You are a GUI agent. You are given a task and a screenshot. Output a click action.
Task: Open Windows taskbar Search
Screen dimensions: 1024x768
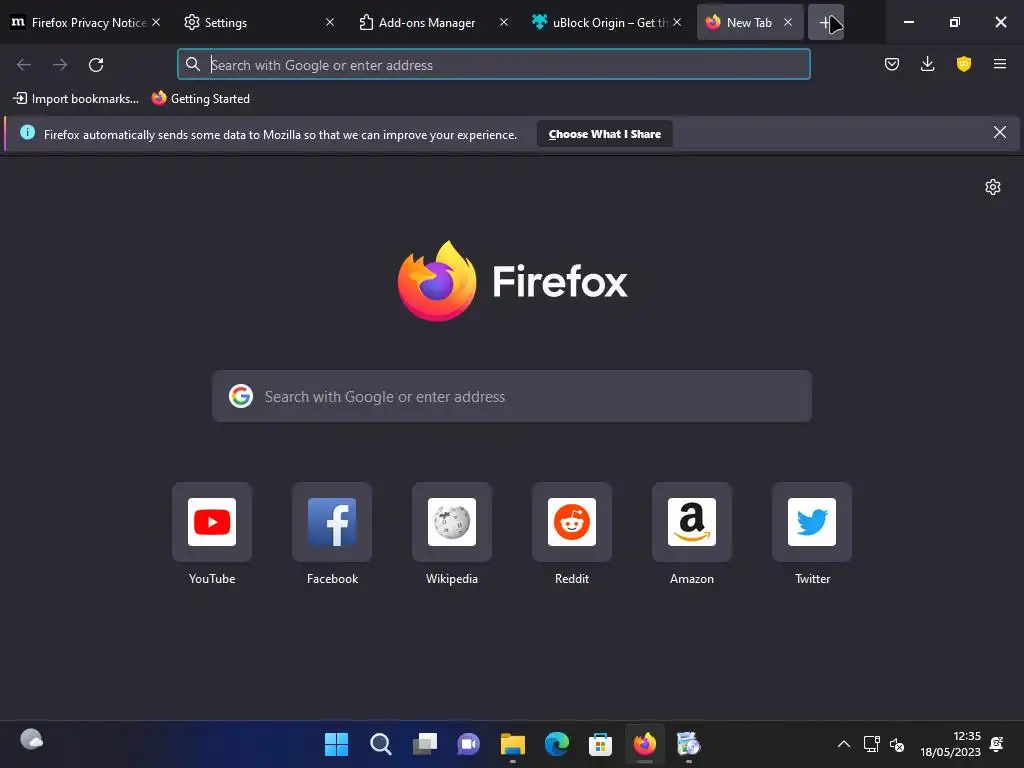click(381, 744)
